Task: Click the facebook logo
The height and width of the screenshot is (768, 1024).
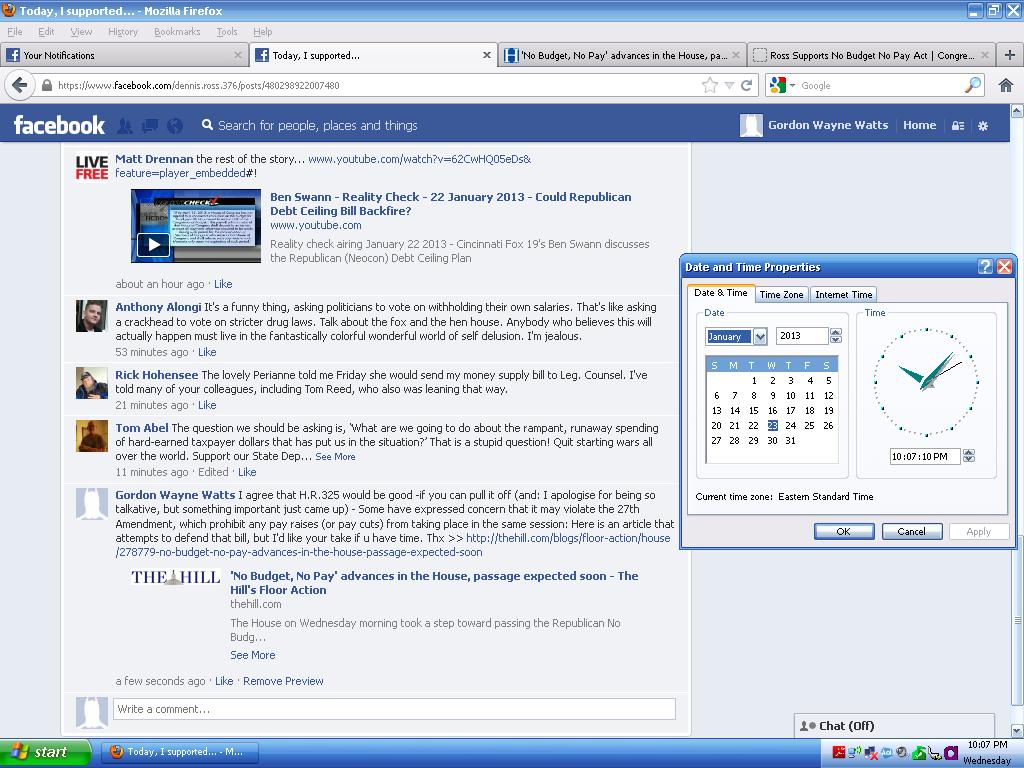Action: point(59,125)
